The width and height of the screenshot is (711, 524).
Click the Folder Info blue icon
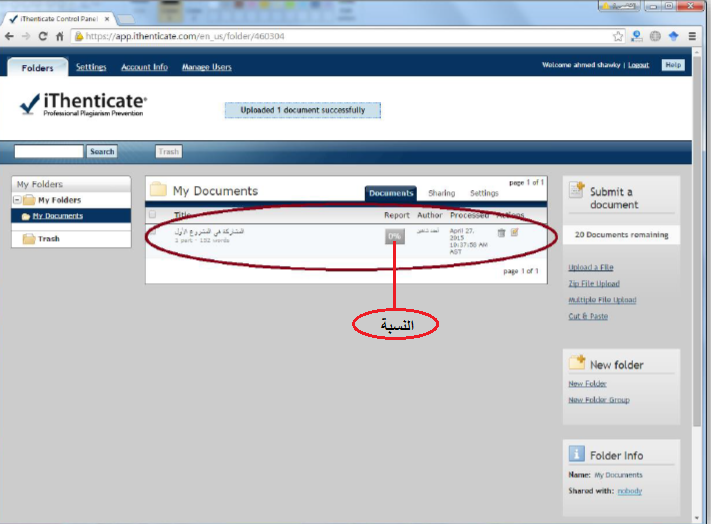576,453
